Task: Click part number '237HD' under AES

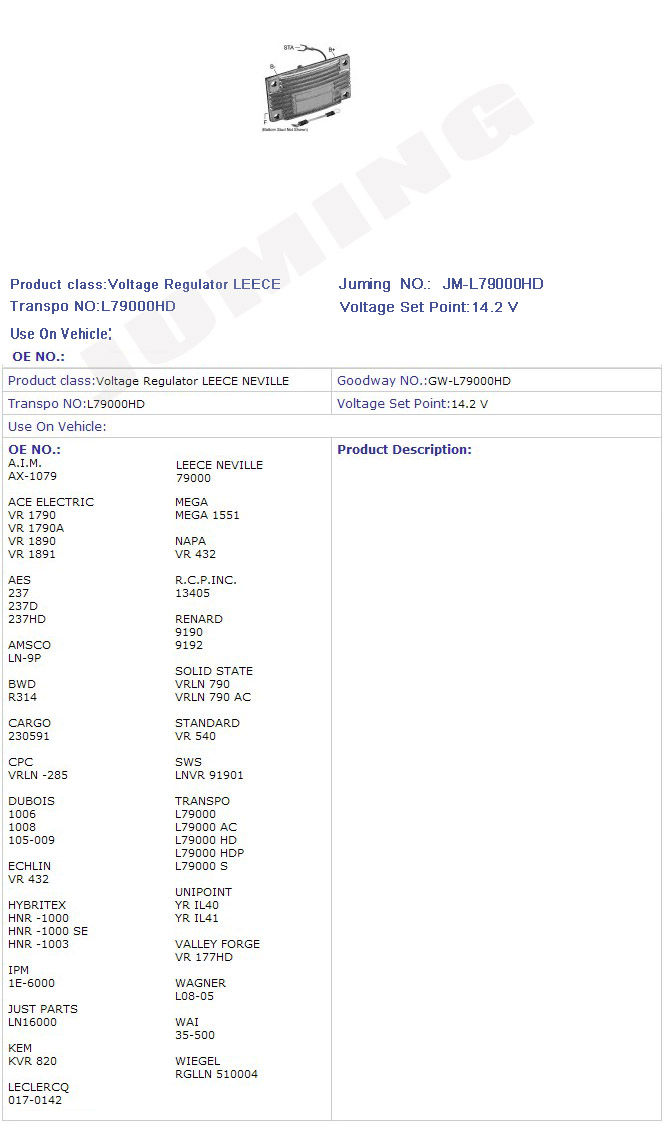Action: pyautogui.click(x=27, y=619)
